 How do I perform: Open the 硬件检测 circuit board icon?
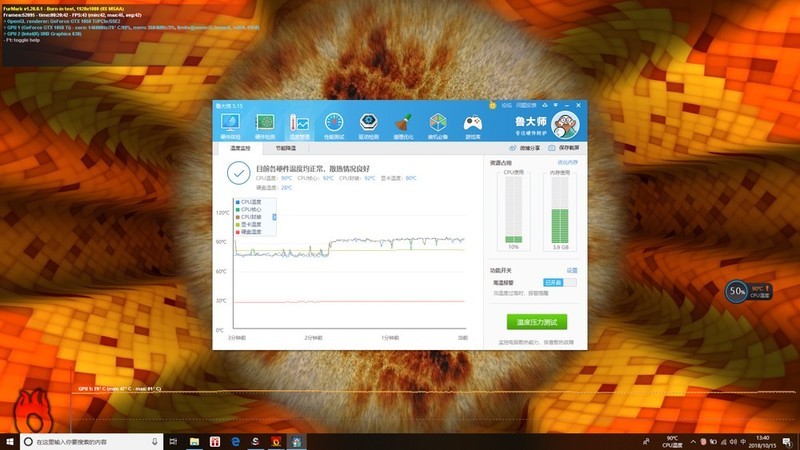click(265, 126)
